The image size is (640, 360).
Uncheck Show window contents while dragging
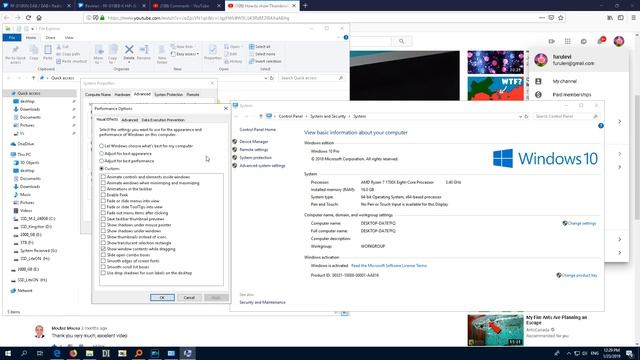103,249
